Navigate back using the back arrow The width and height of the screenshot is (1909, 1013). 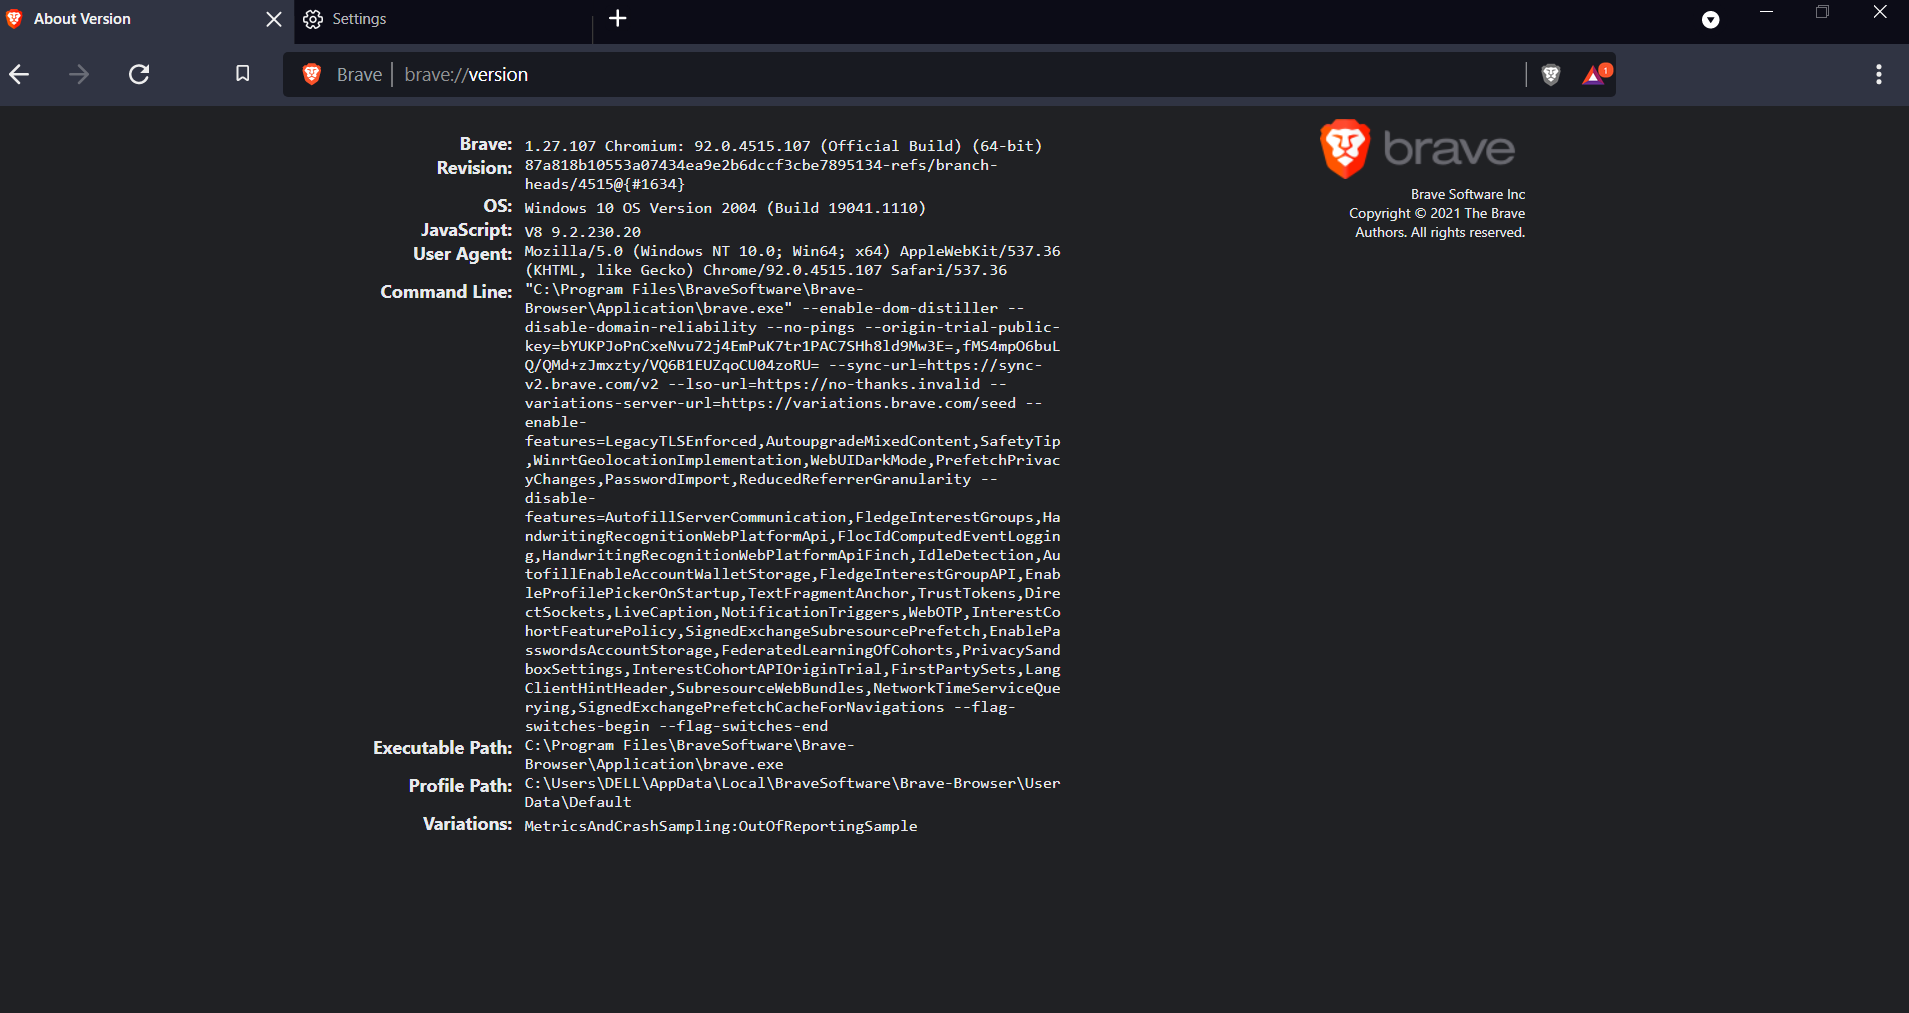pos(20,74)
